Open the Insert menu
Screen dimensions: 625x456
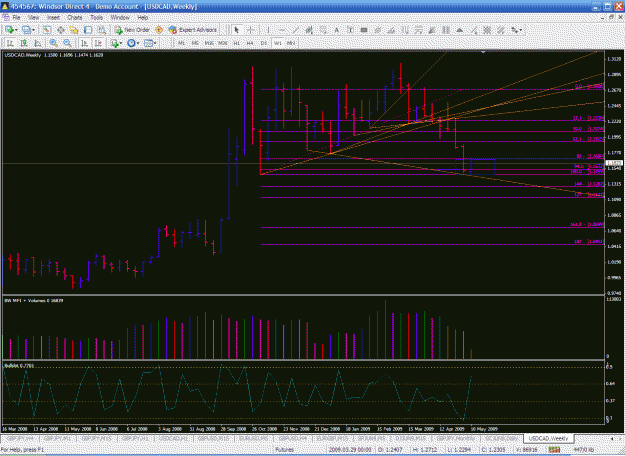pyautogui.click(x=53, y=18)
